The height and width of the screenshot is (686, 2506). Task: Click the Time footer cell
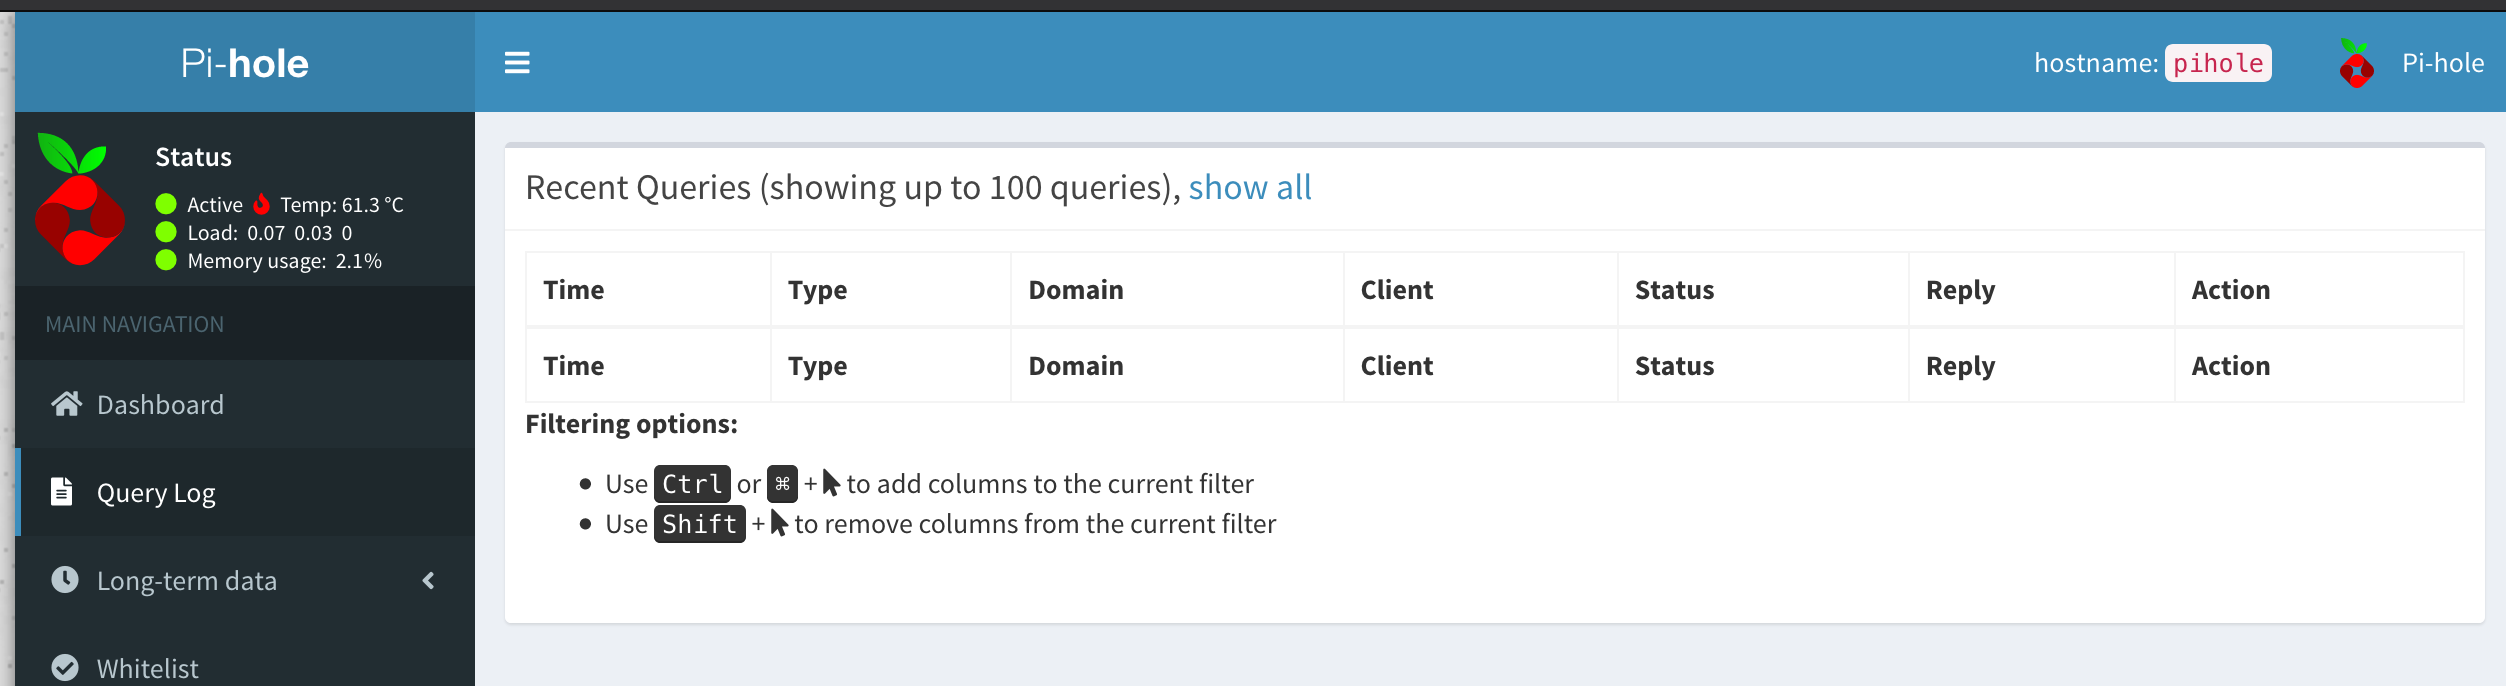648,366
